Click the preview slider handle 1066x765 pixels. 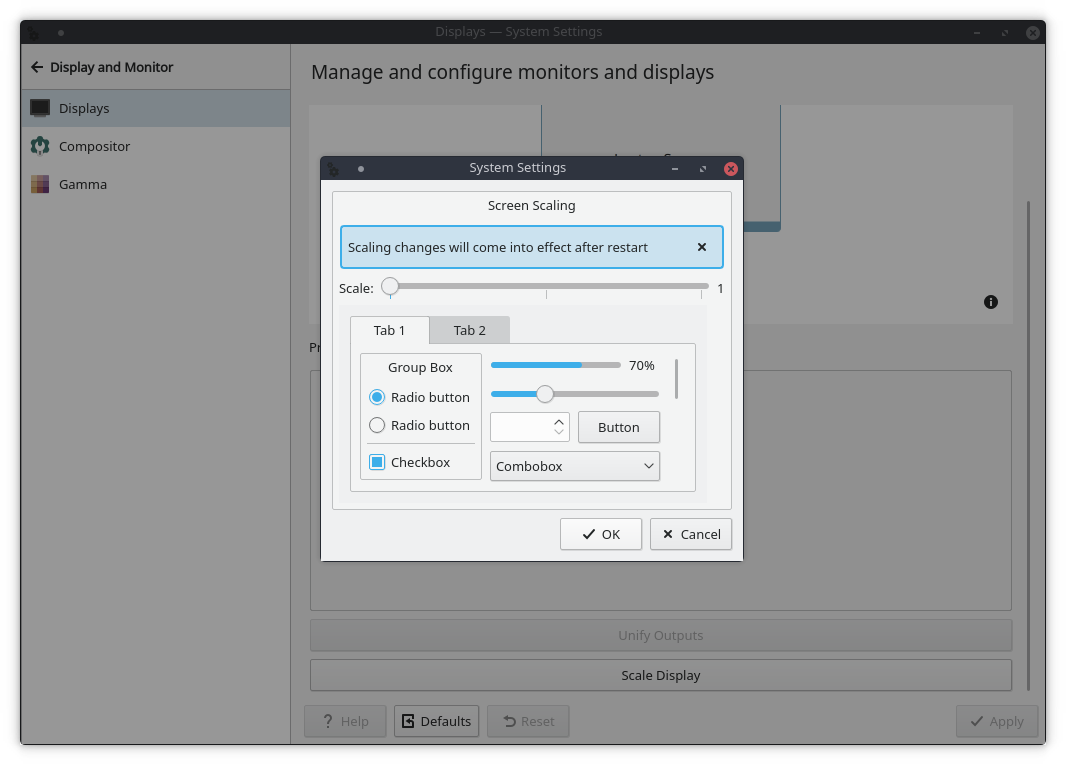pyautogui.click(x=545, y=394)
